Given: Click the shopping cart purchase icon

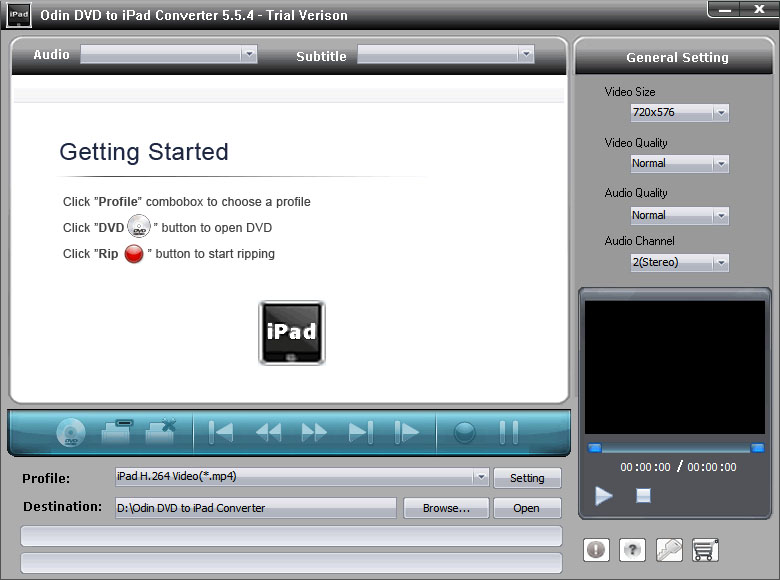Looking at the screenshot, I should (705, 549).
